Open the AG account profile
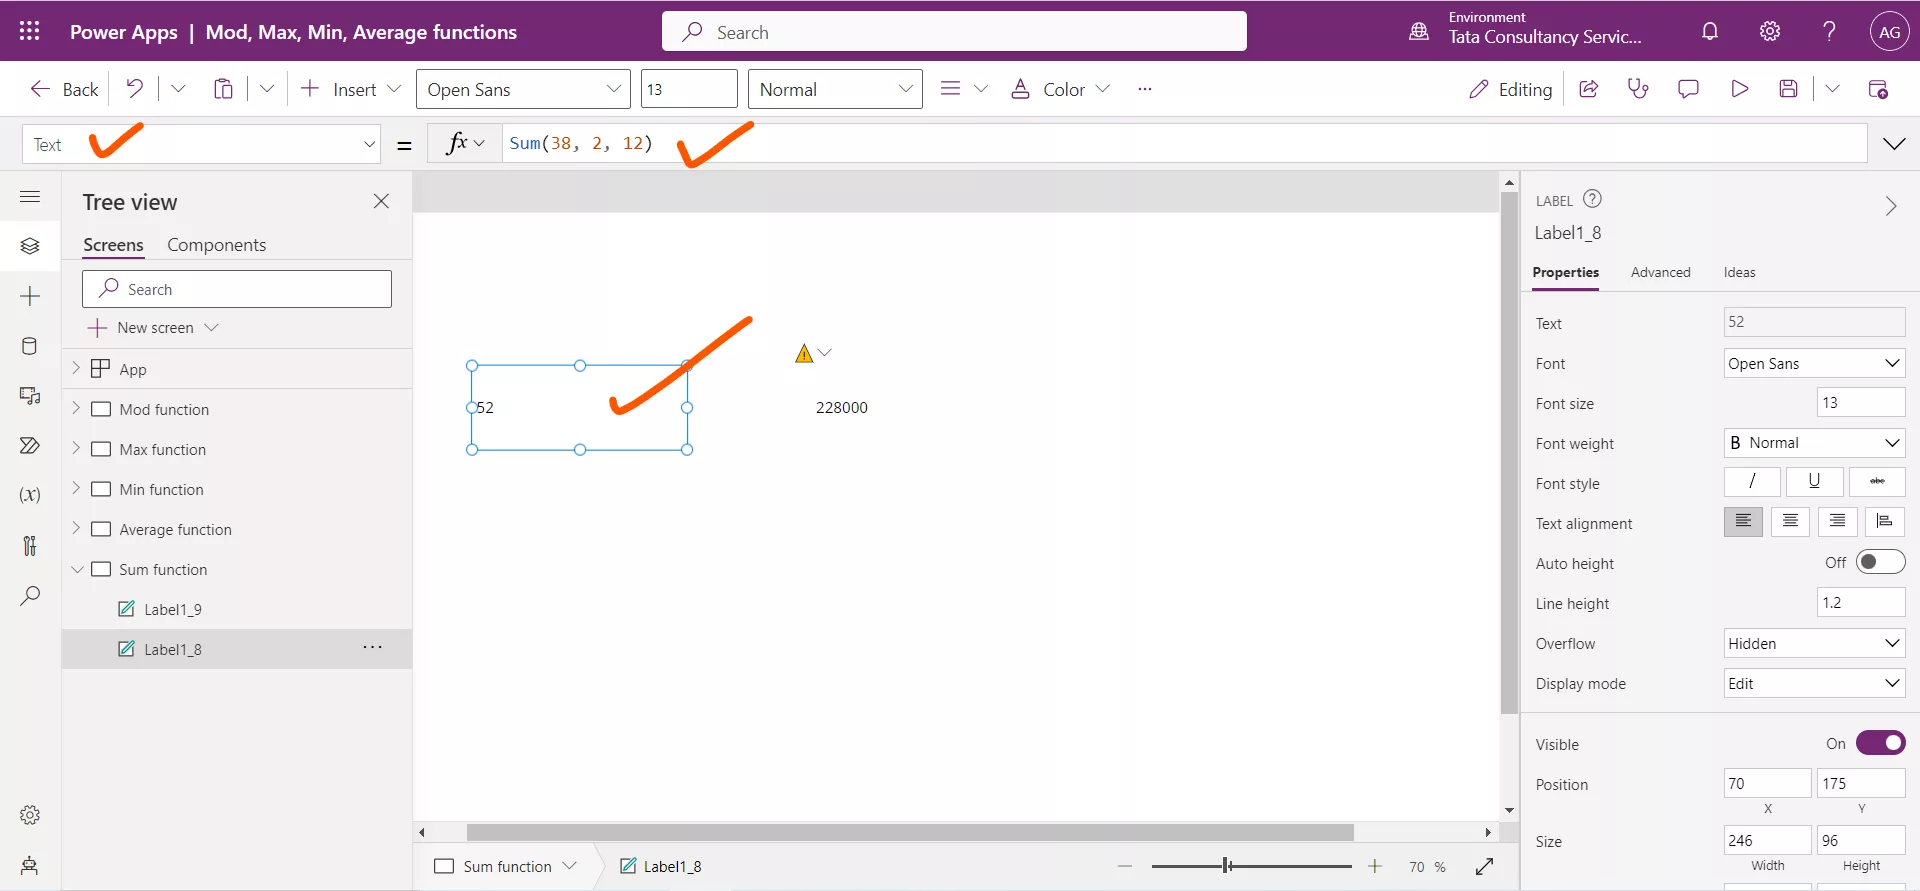 [x=1889, y=31]
